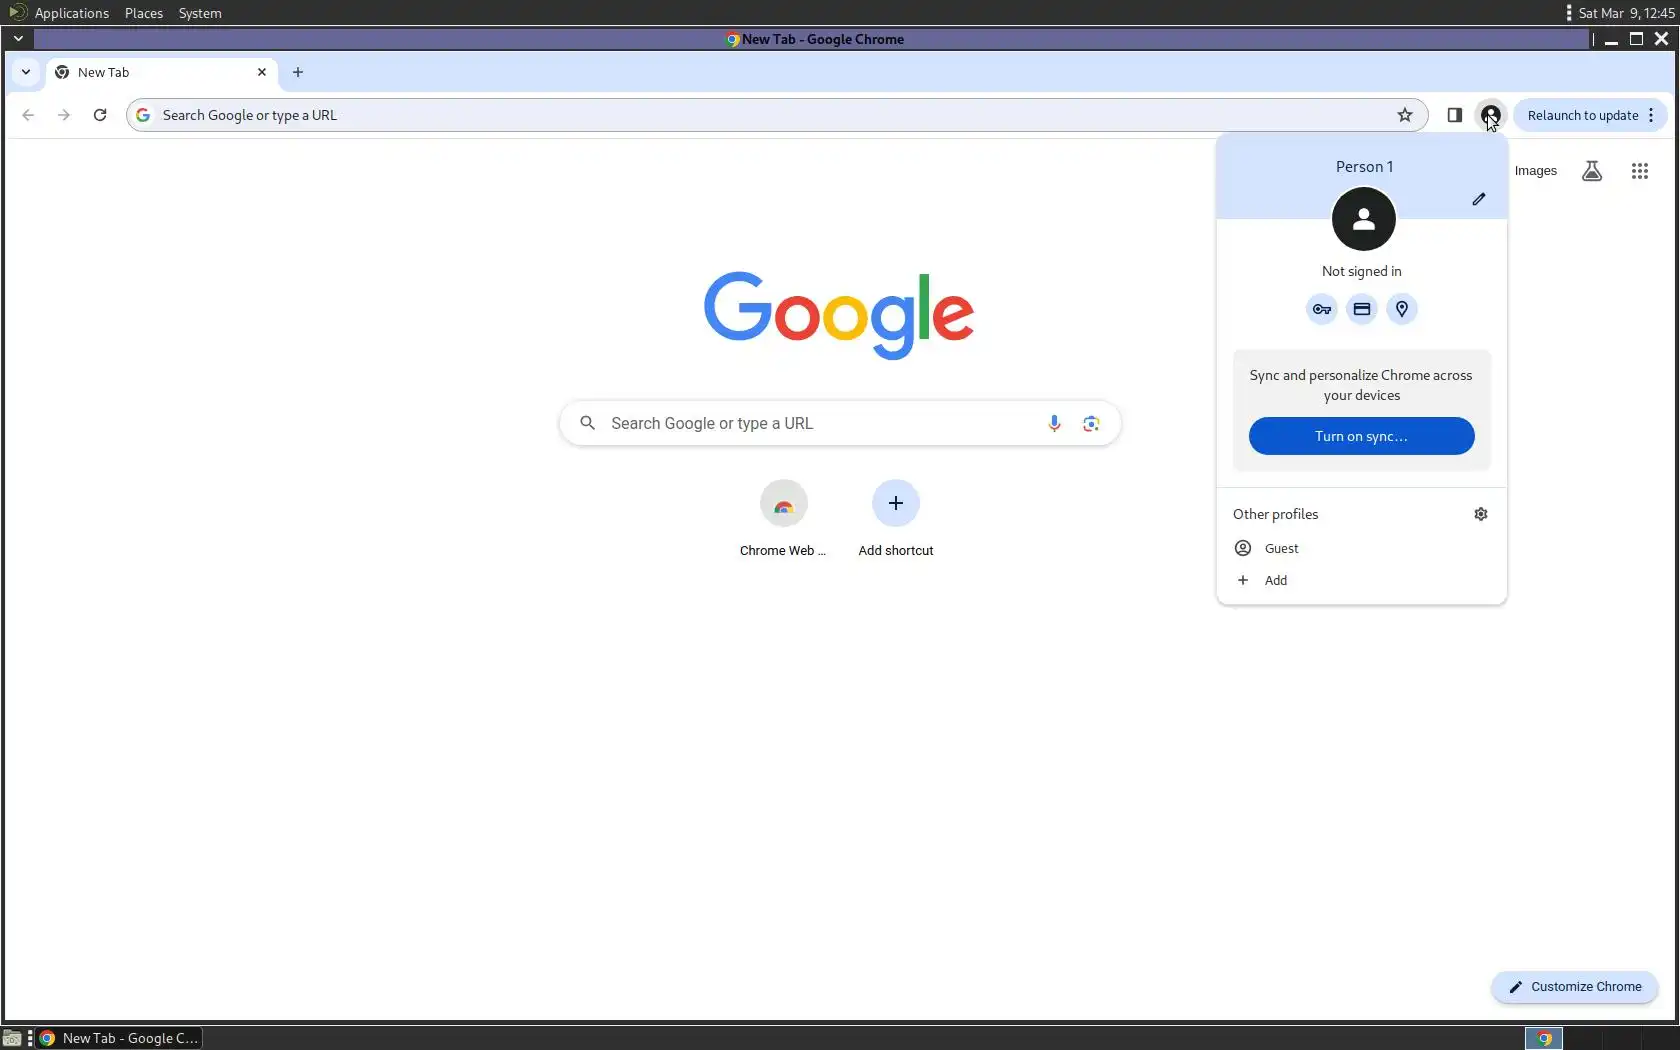Open payment methods card icon
This screenshot has height=1050, width=1680.
pos(1362,309)
